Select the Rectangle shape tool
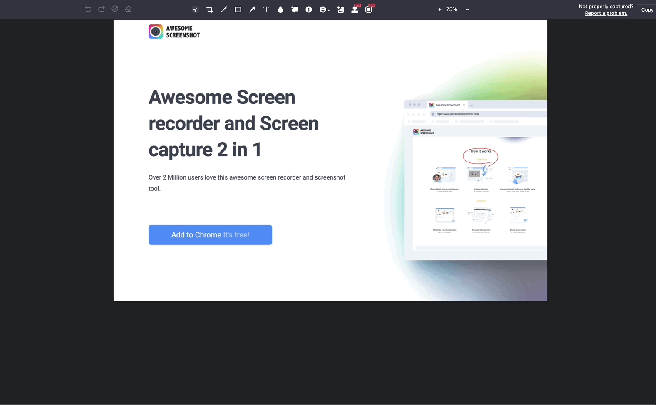656x405 pixels. click(238, 9)
